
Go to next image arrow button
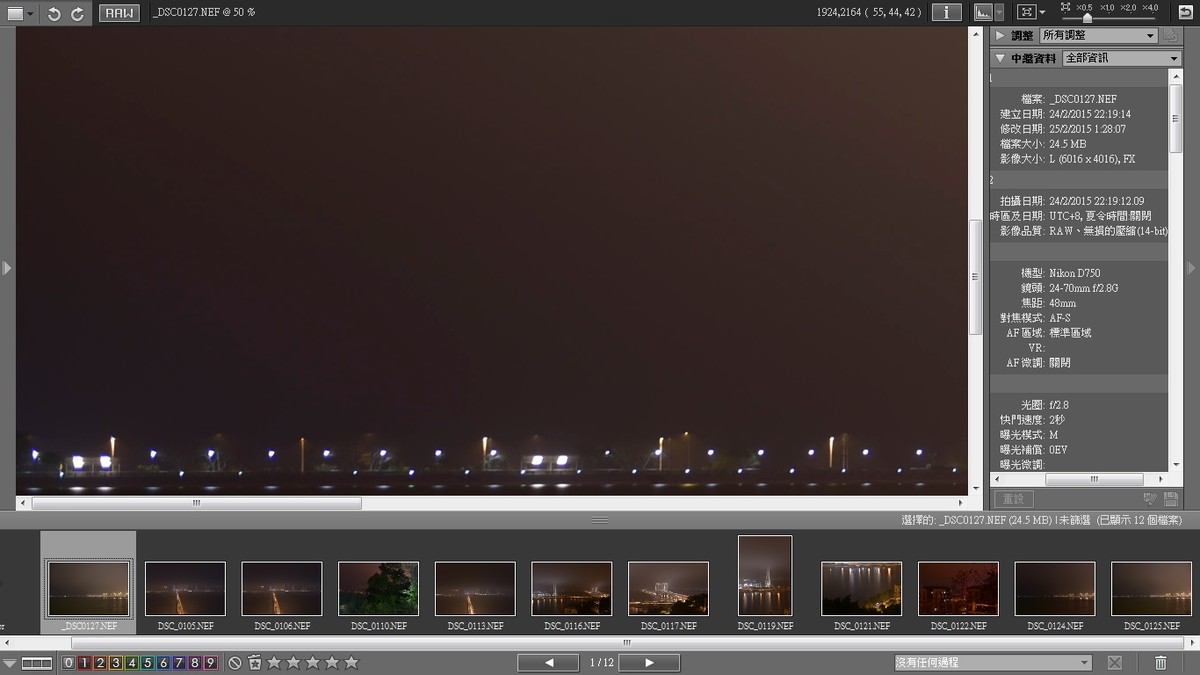click(x=649, y=662)
